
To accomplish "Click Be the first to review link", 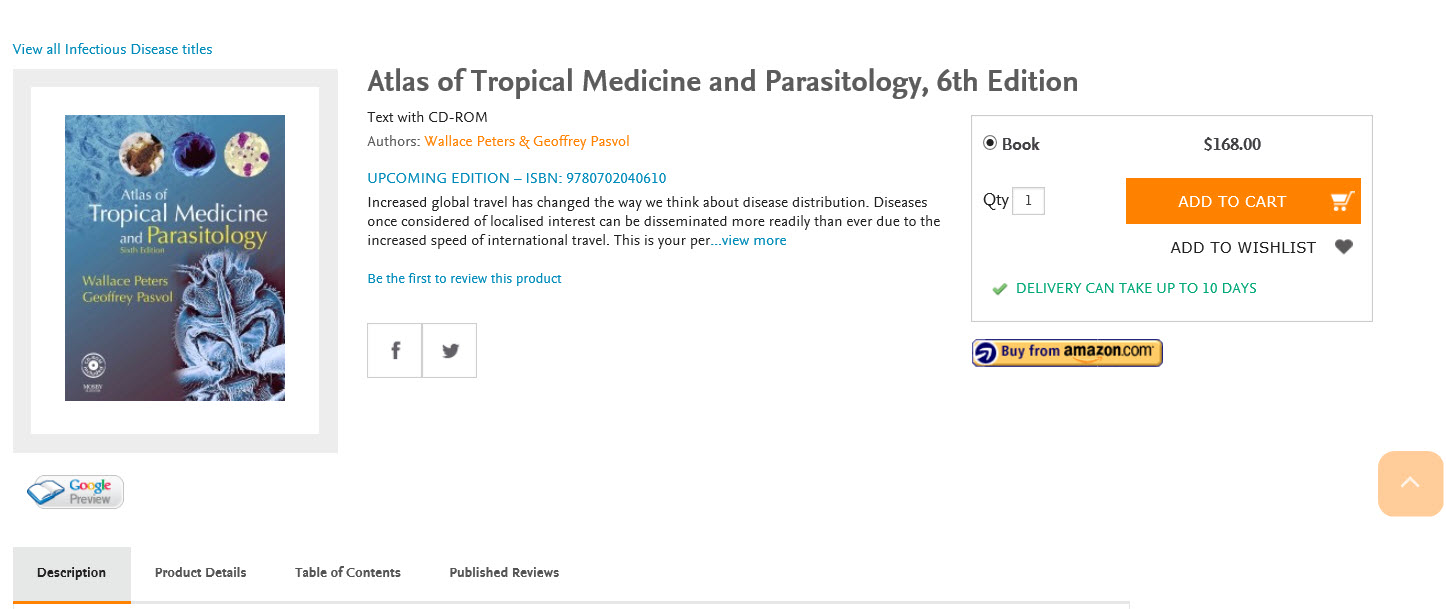I will [464, 279].
